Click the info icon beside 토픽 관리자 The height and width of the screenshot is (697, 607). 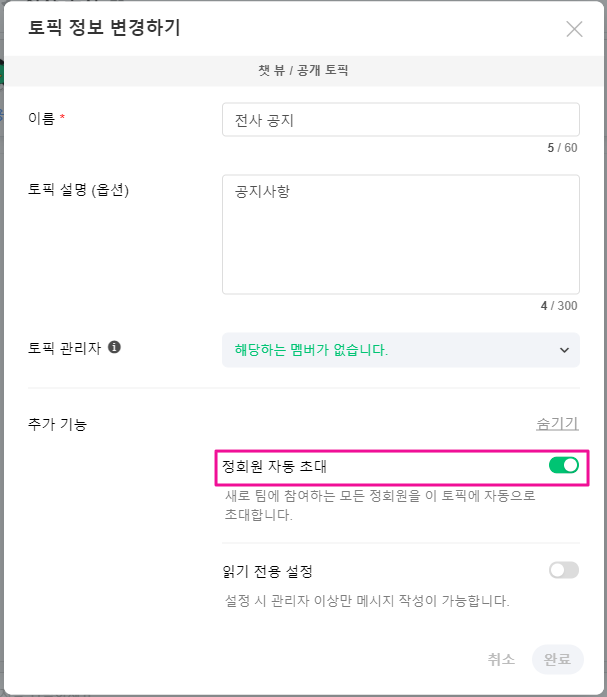[114, 347]
